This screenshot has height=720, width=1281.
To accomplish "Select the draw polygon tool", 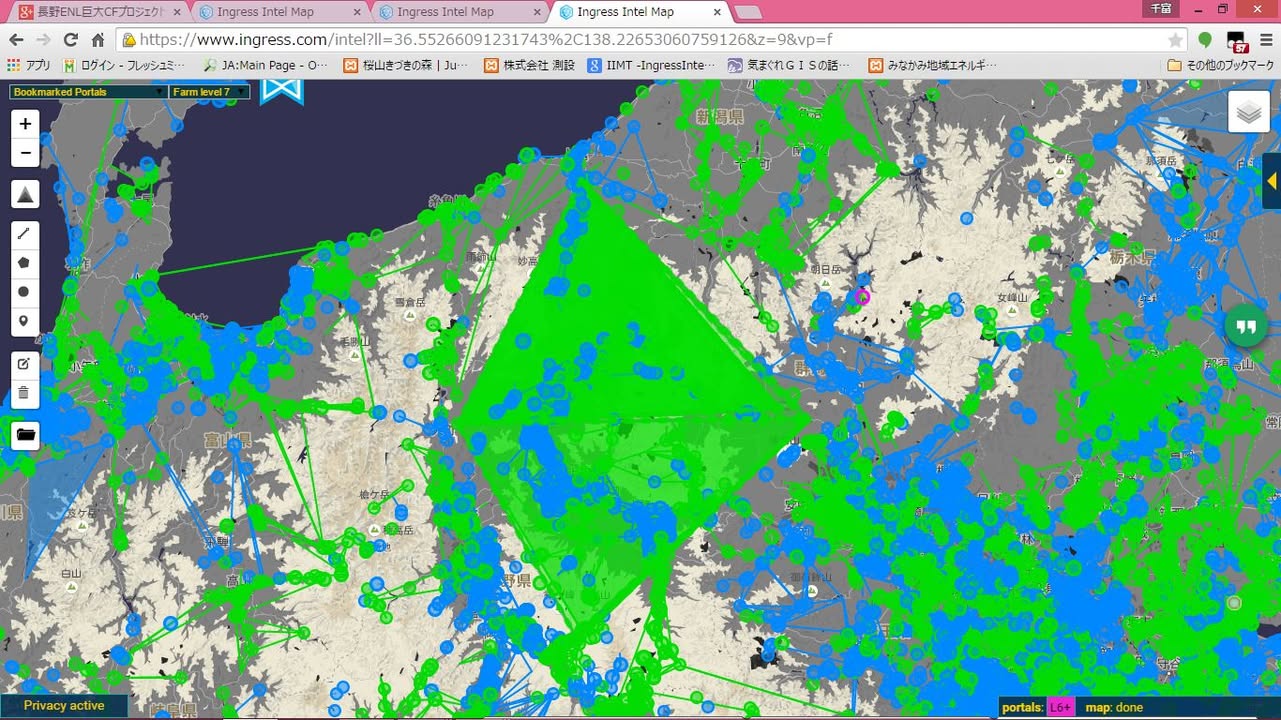I will [x=25, y=263].
